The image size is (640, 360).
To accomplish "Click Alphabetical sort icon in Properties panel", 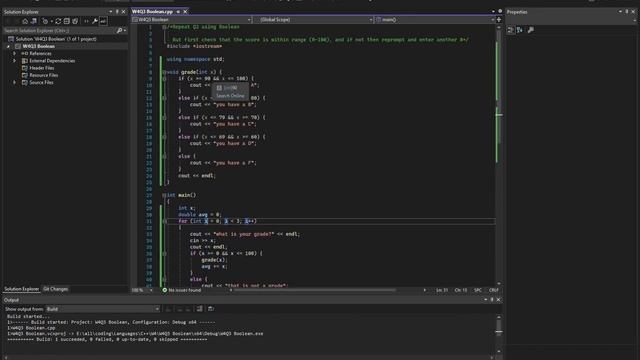I will click(x=520, y=30).
